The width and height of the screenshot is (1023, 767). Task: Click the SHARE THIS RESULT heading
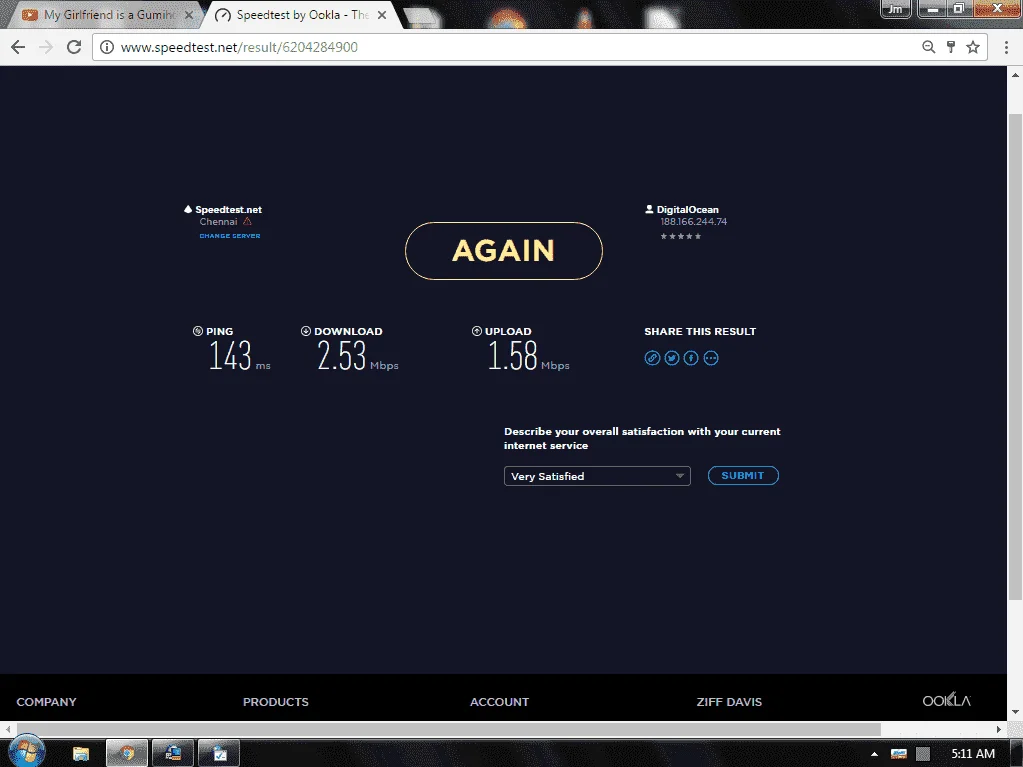pyautogui.click(x=700, y=331)
